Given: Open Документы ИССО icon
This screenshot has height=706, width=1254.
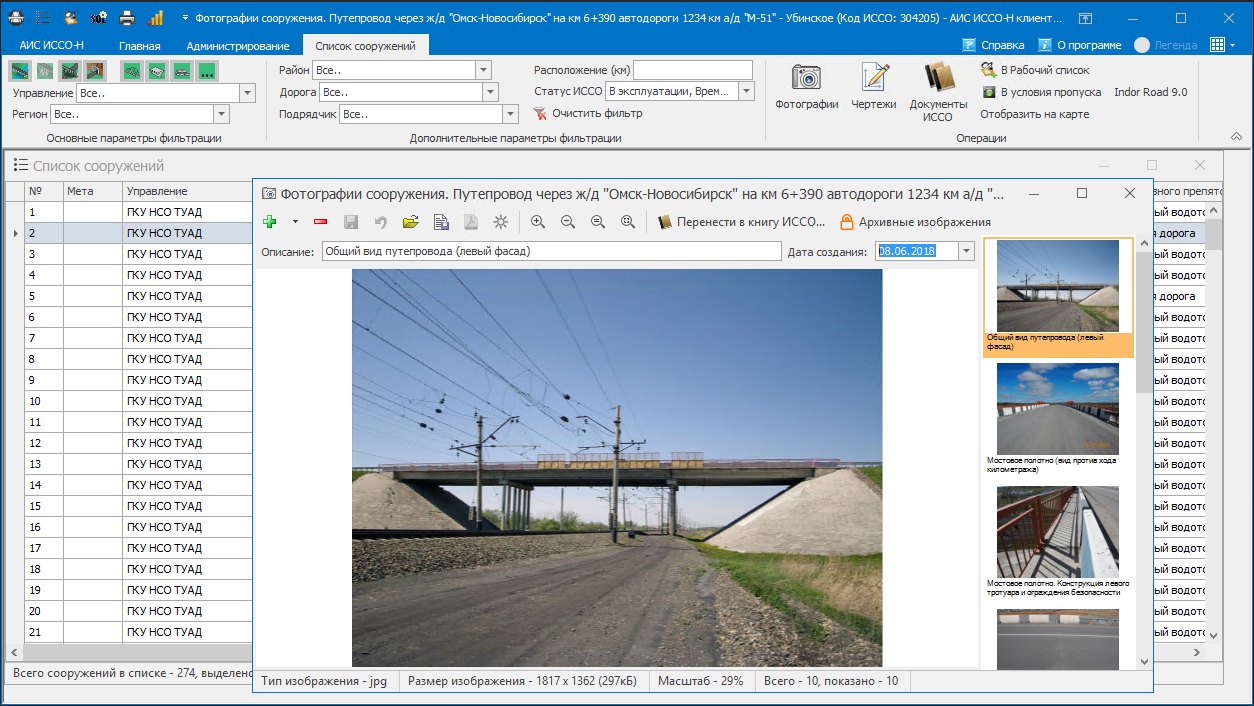Looking at the screenshot, I should click(938, 91).
